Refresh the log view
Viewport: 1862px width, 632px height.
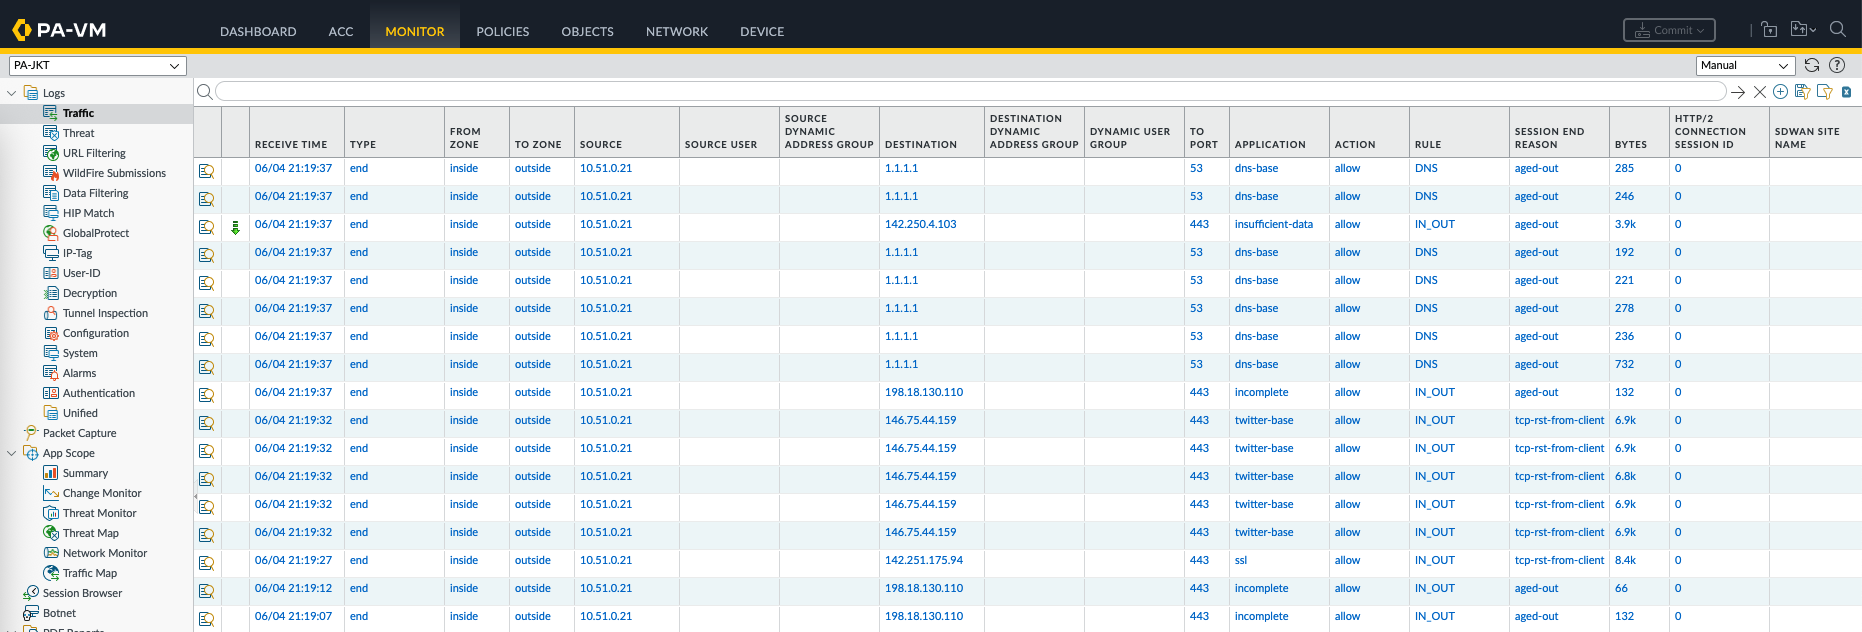1811,65
